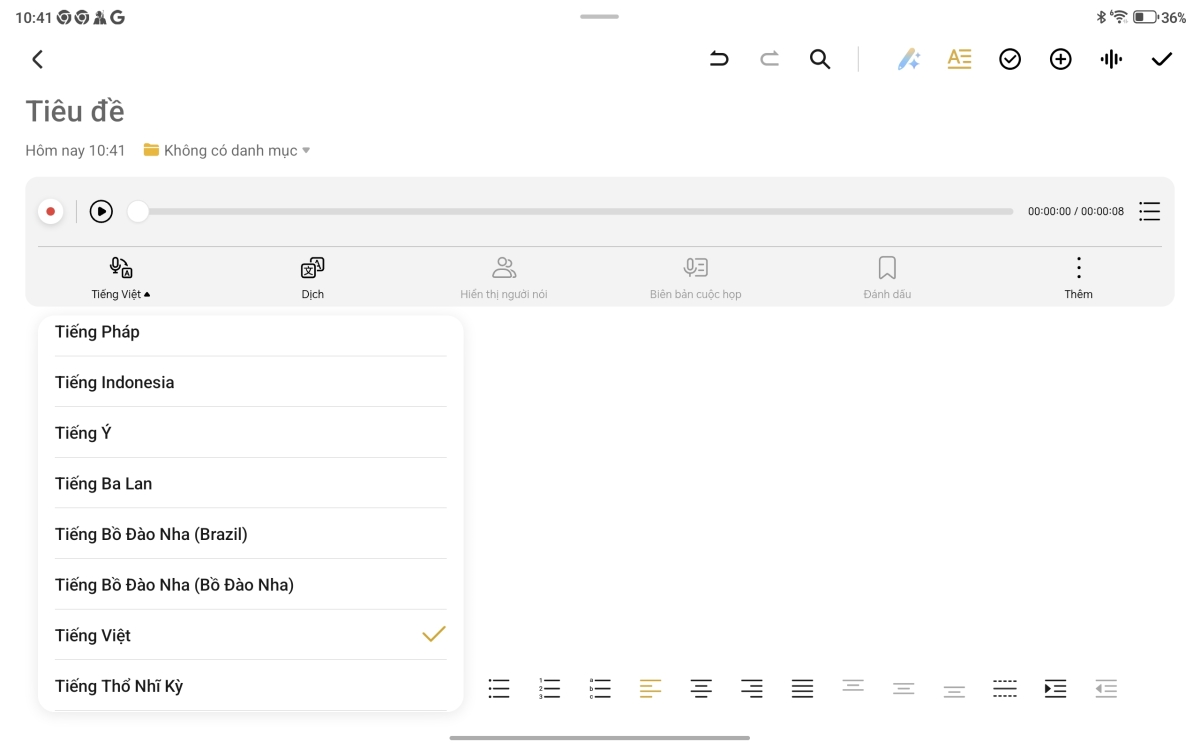The height and width of the screenshot is (750, 1200).
Task: Open the Không có danh mục category dropdown
Action: [227, 150]
